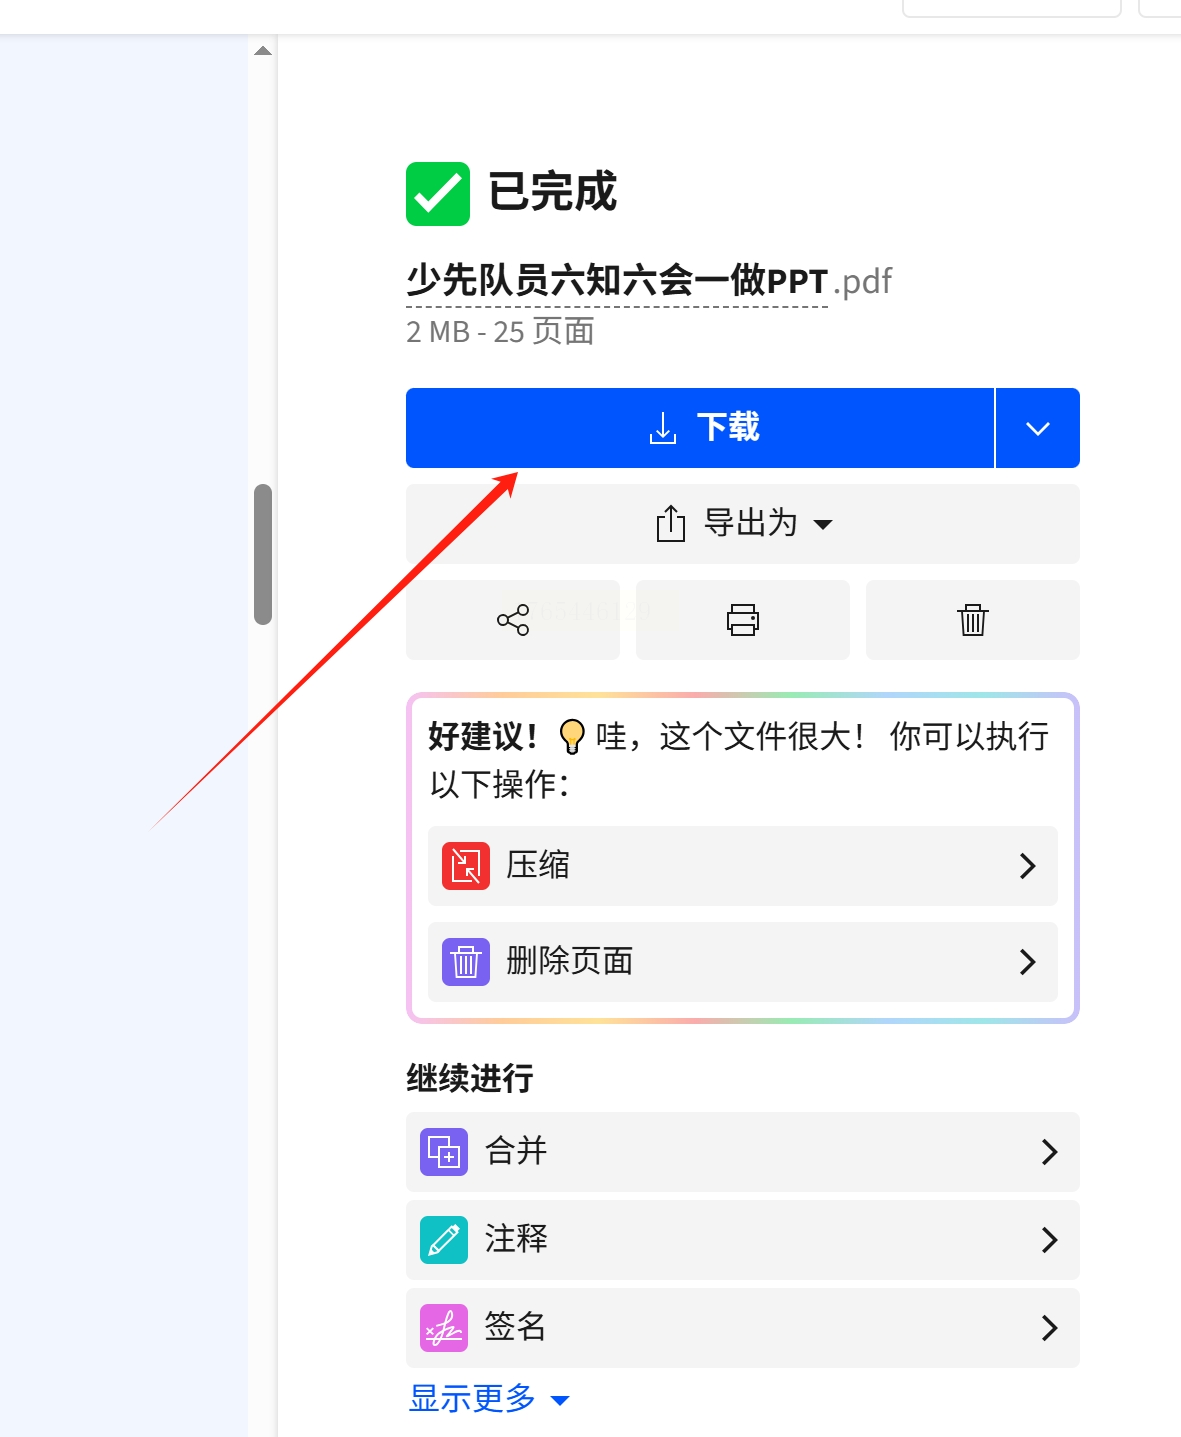This screenshot has width=1181, height=1437.
Task: Open the 导出为 export dropdown
Action: [743, 524]
